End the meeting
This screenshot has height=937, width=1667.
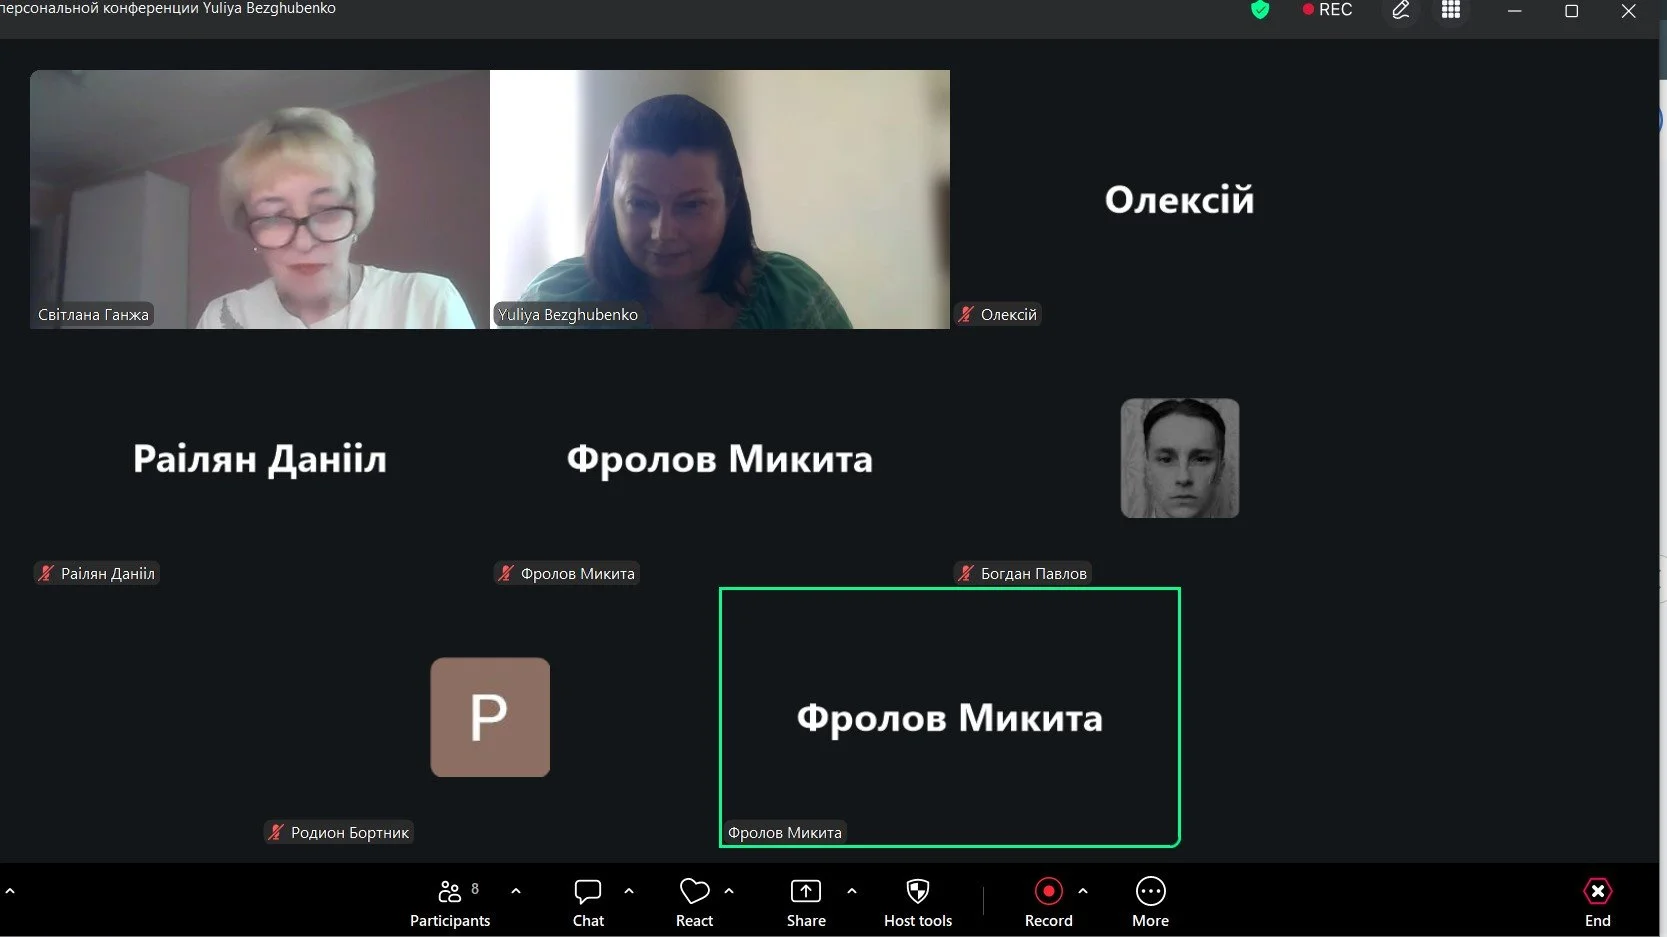coord(1598,903)
